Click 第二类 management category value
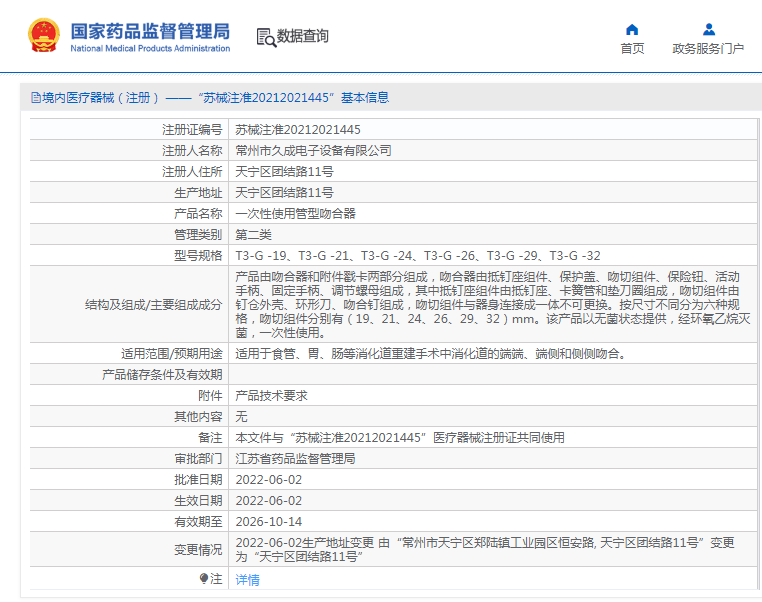 tap(253, 235)
